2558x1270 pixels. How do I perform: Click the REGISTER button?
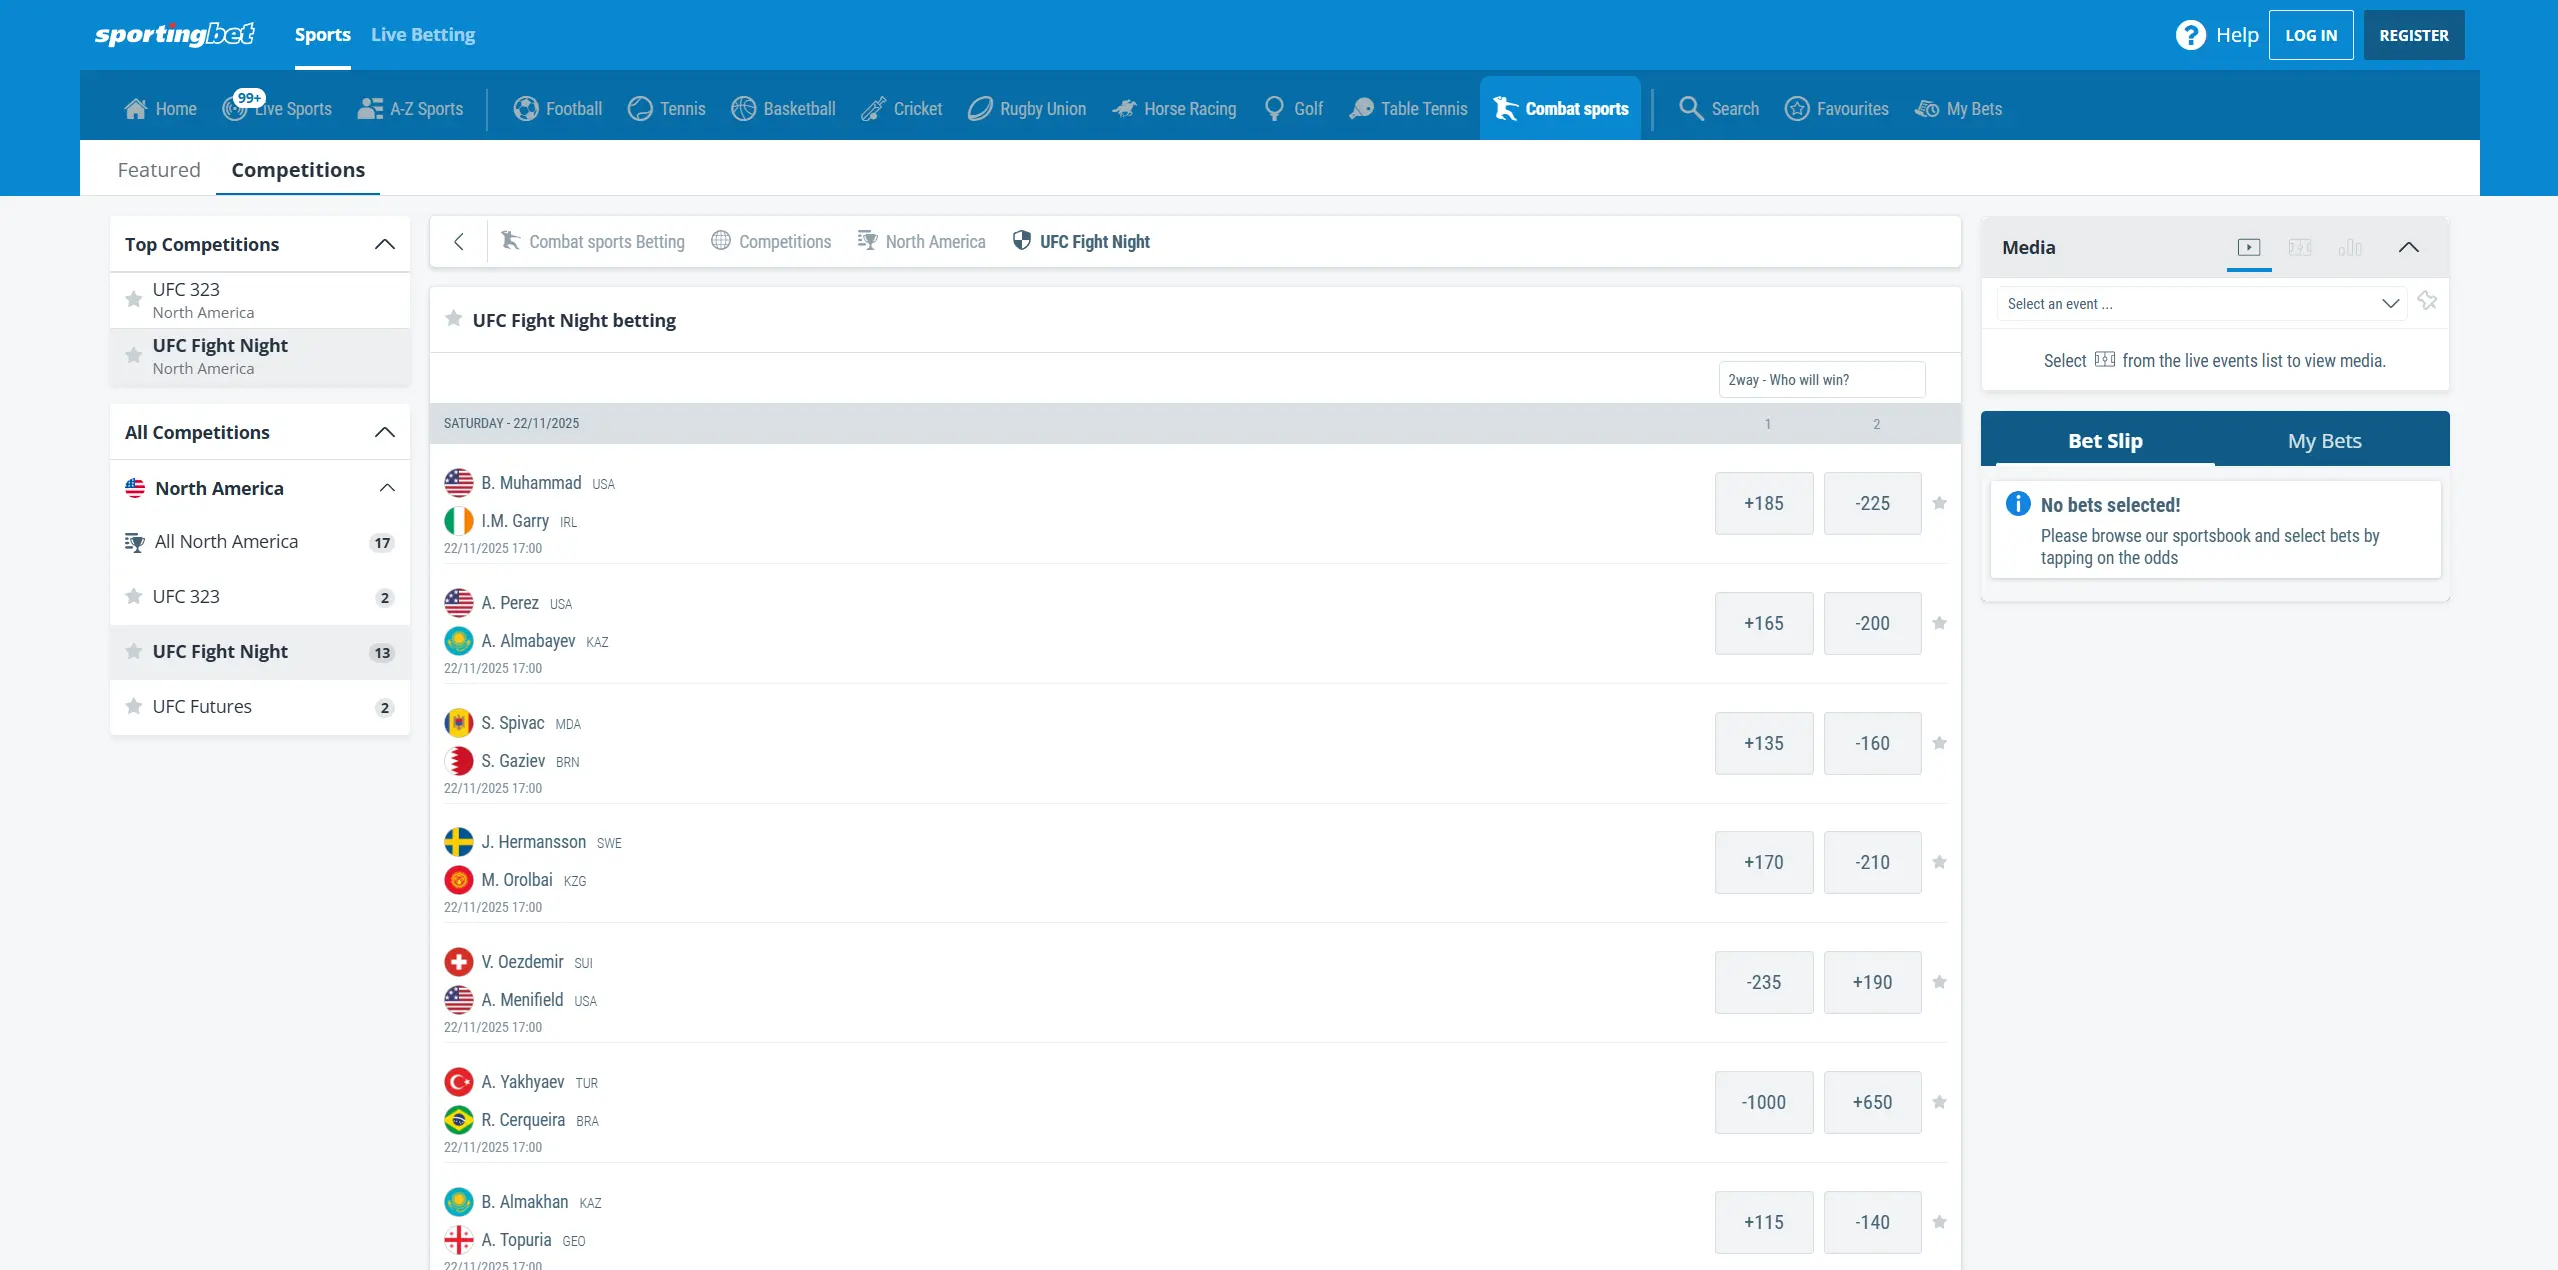click(2413, 35)
